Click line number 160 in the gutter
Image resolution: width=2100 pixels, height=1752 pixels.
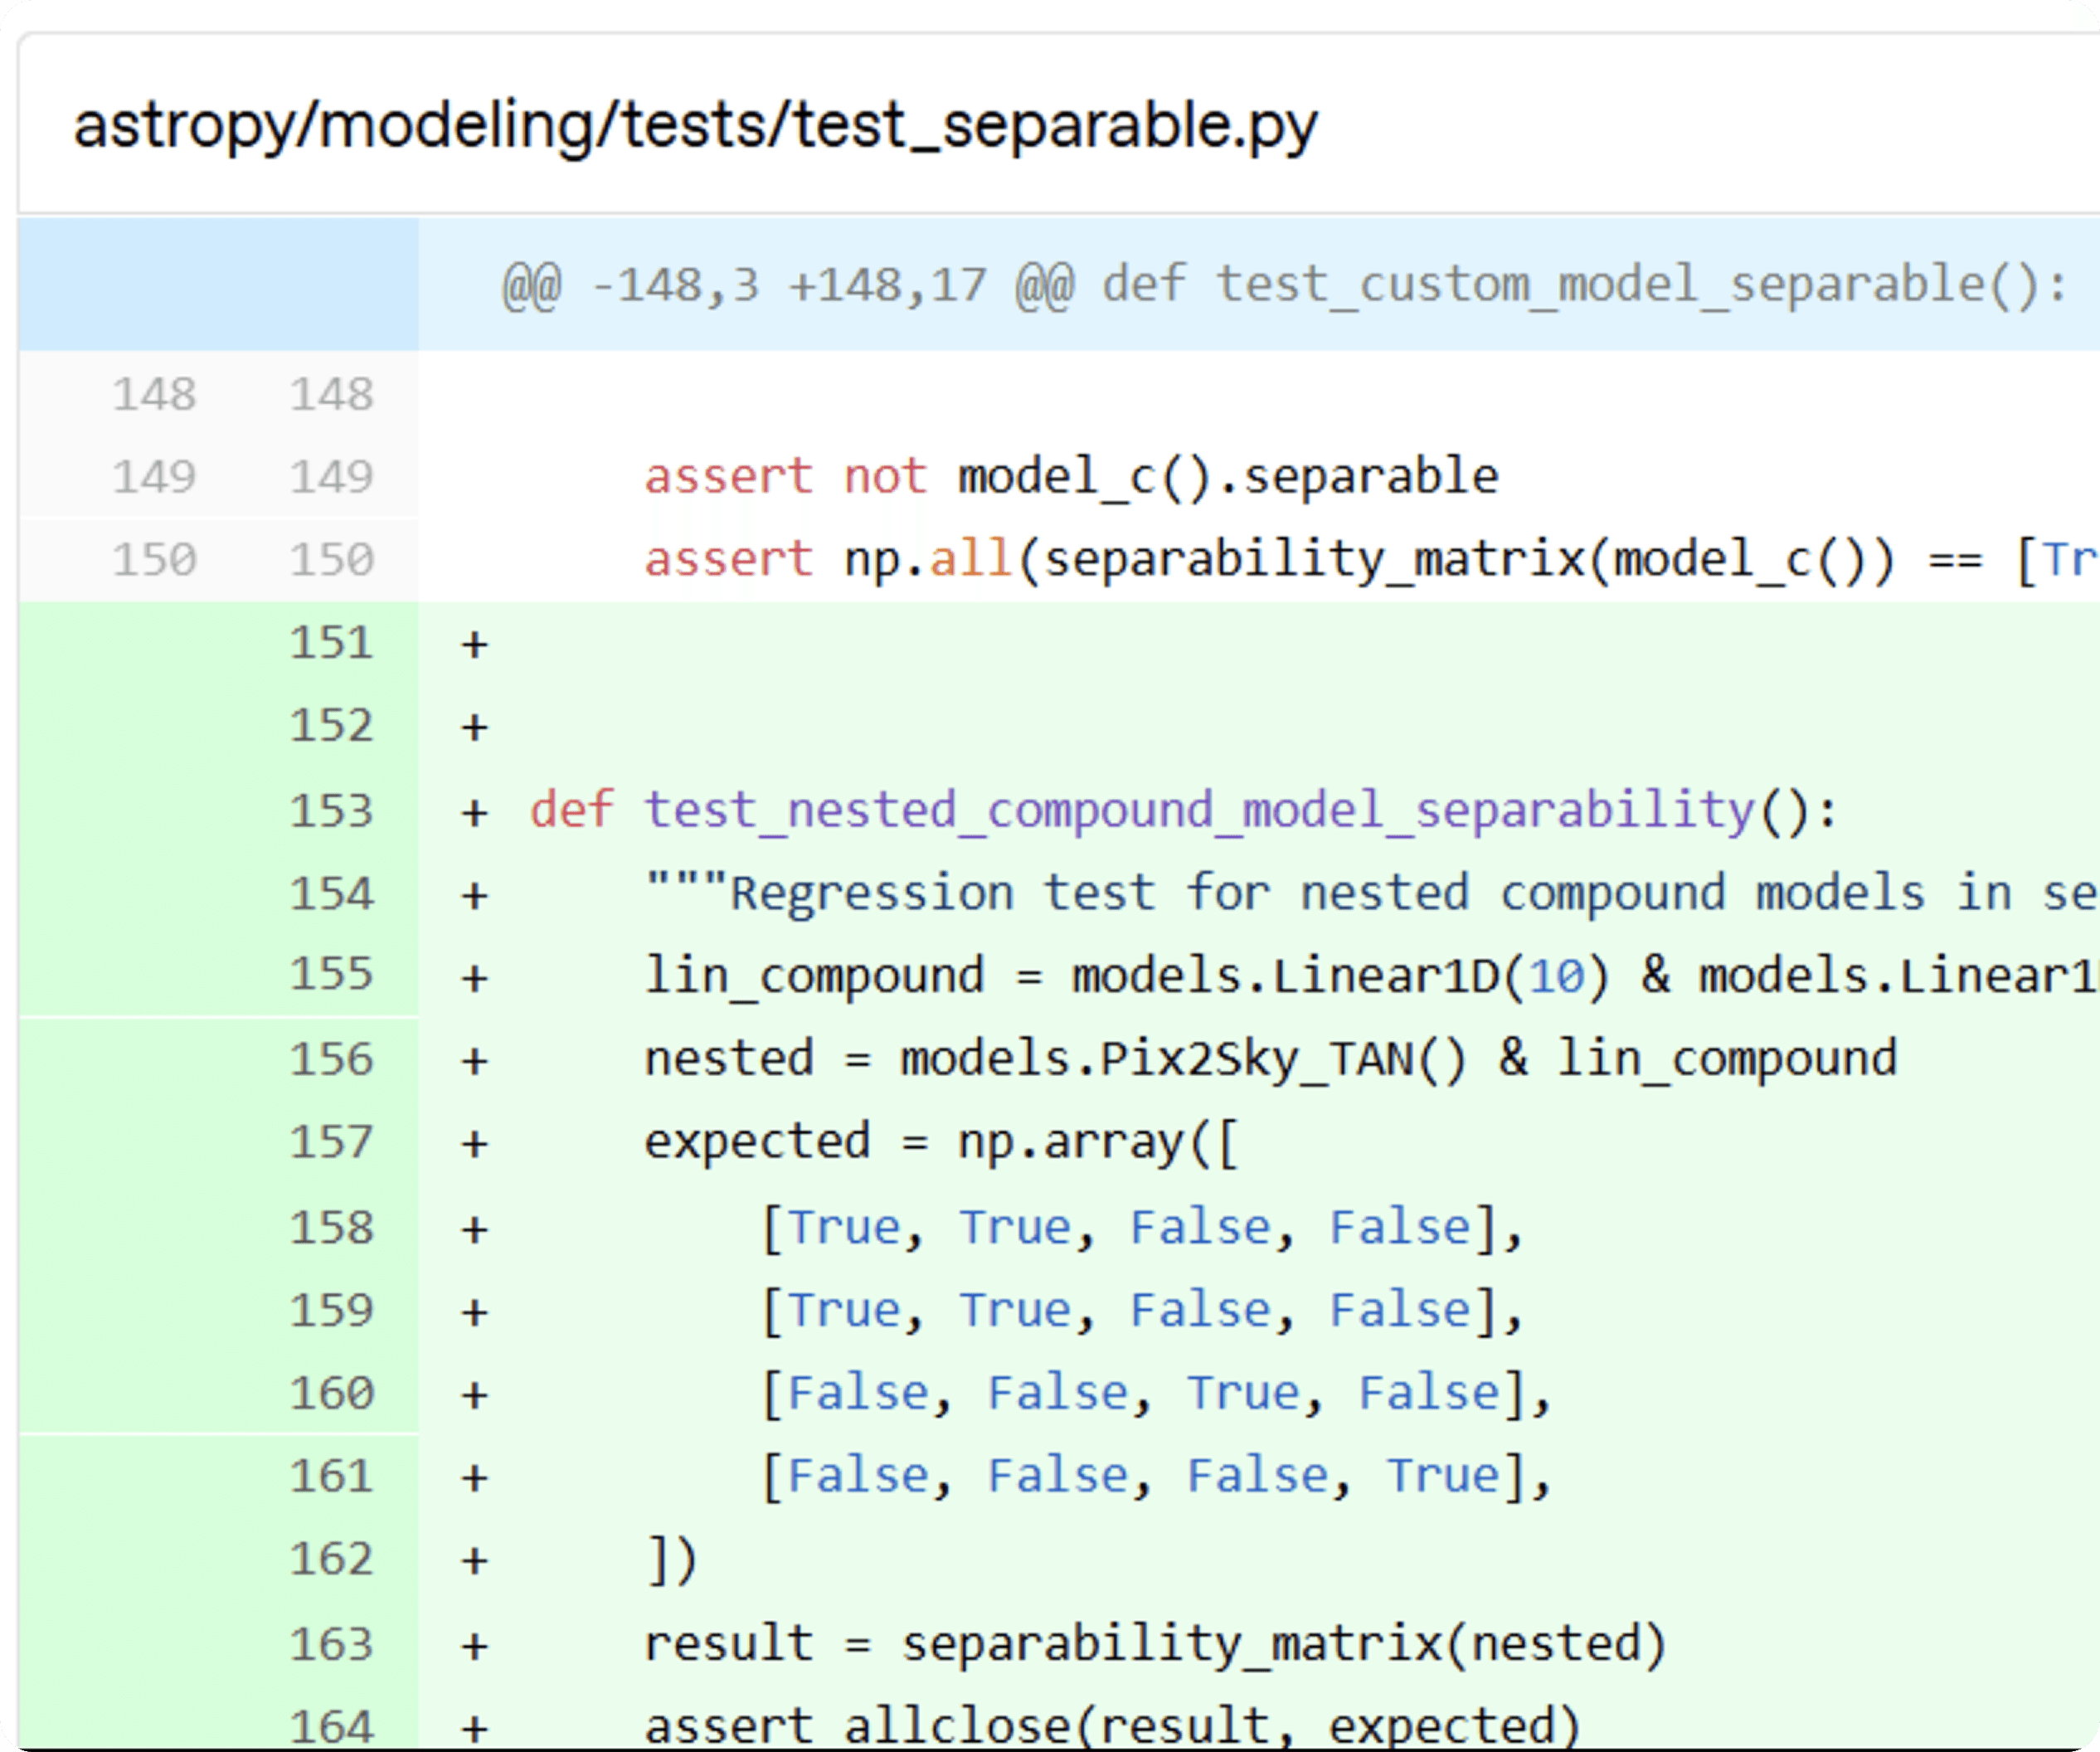click(x=331, y=1394)
